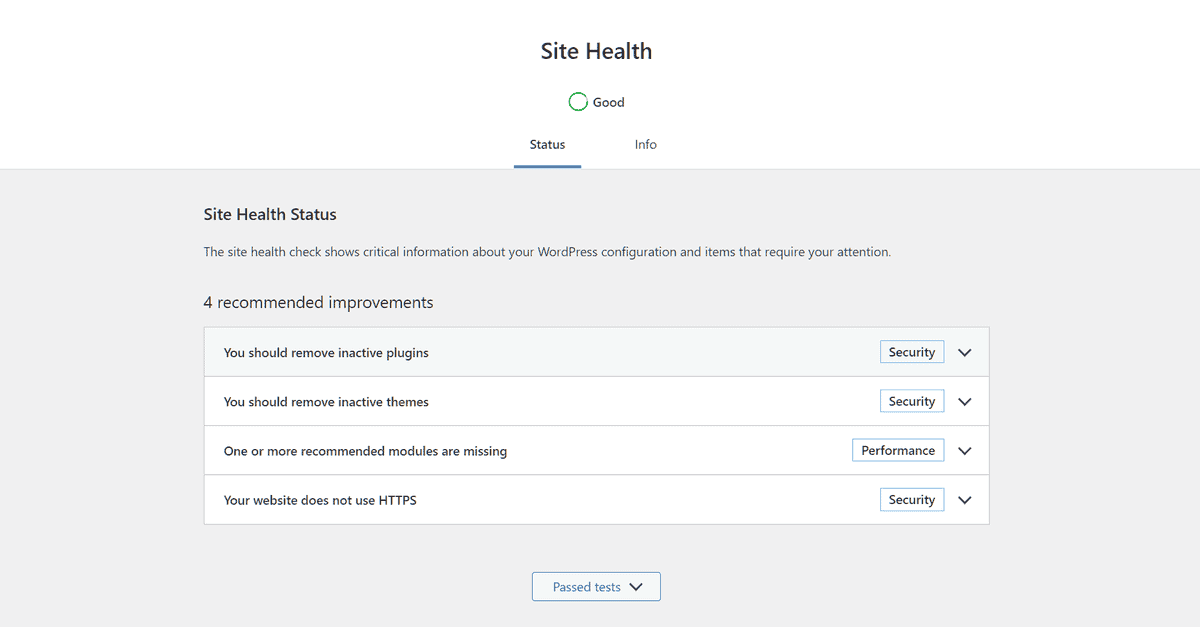Click the Performance badge

[x=898, y=450]
